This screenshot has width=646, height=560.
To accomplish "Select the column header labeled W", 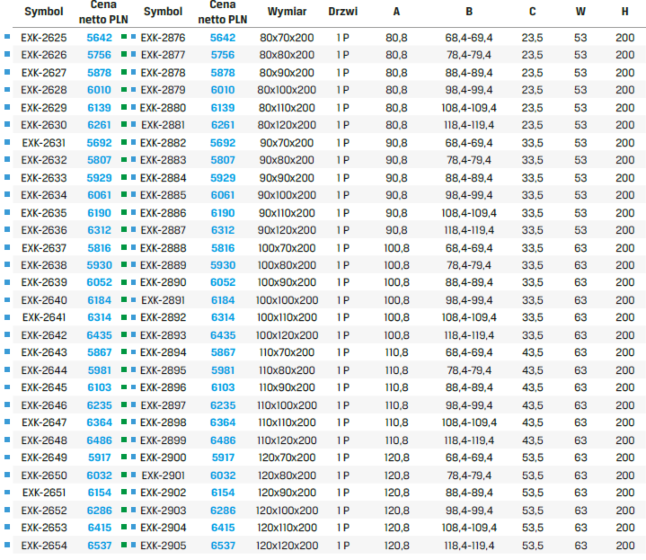I will tap(580, 12).
